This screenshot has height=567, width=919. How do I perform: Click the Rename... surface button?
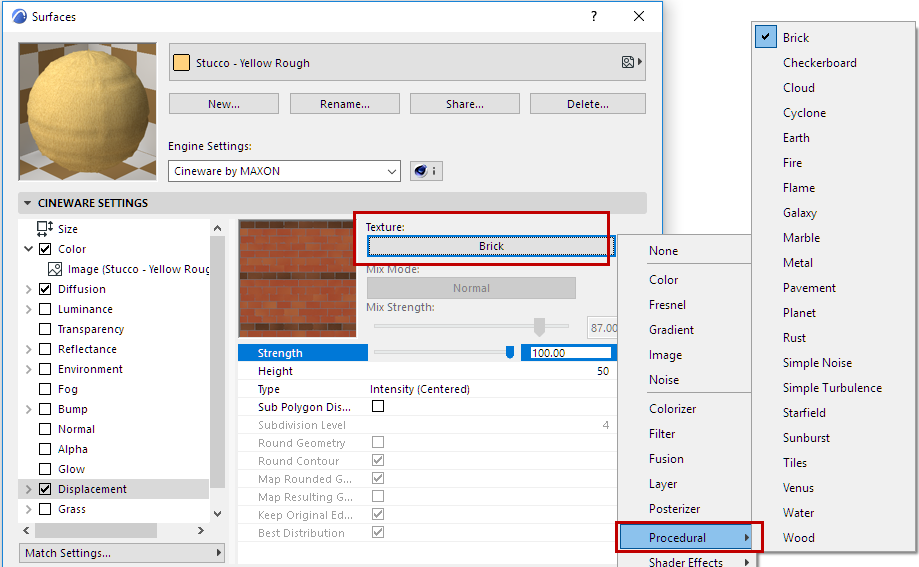coord(345,104)
